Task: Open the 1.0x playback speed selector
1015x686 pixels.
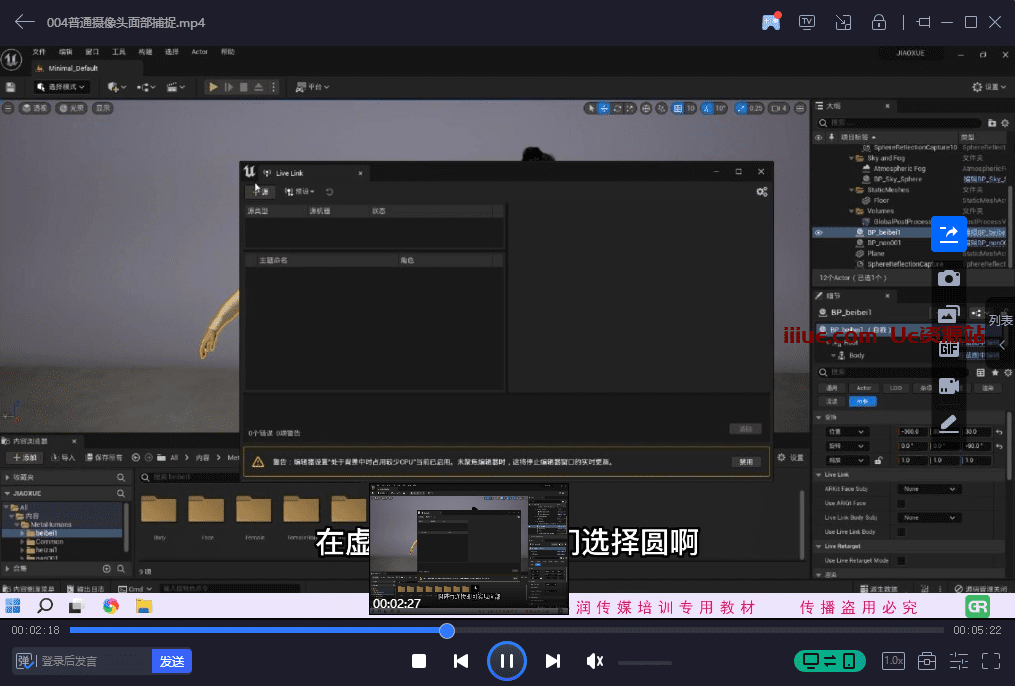Action: pyautogui.click(x=893, y=661)
